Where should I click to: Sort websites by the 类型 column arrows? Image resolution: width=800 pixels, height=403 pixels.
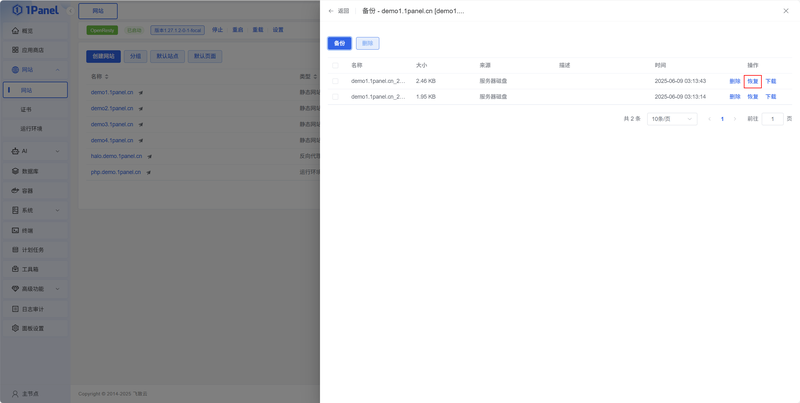click(x=315, y=77)
